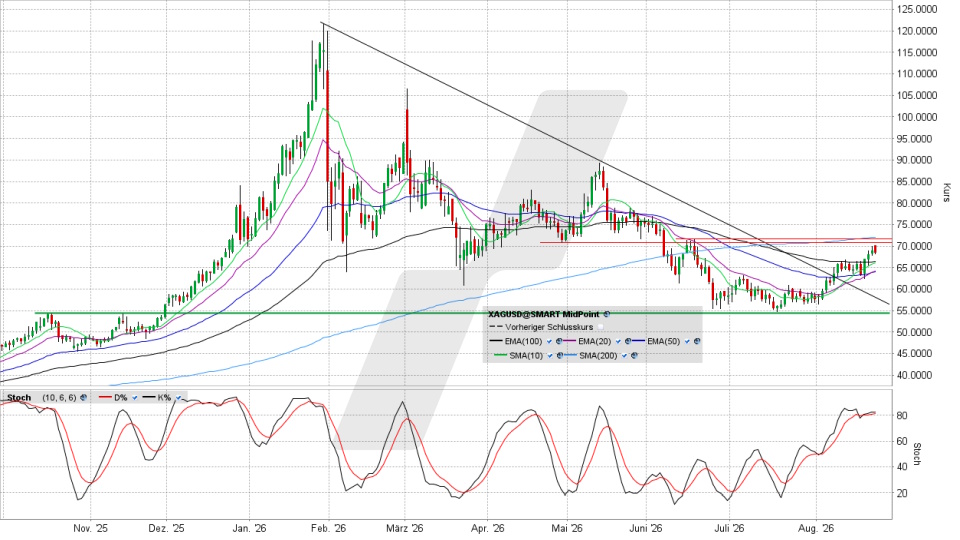Click the EMA(100) legend label
The height and width of the screenshot is (540, 960).
tap(523, 341)
